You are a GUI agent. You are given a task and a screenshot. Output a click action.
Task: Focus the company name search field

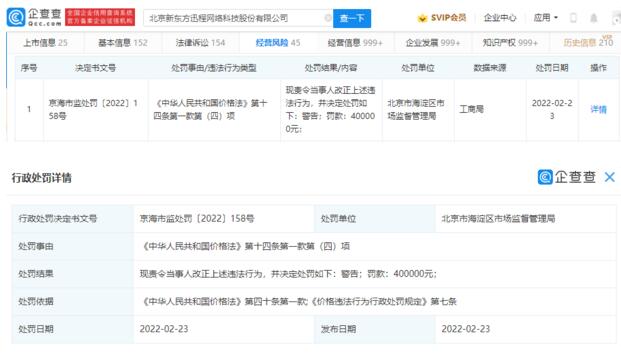pyautogui.click(x=238, y=18)
